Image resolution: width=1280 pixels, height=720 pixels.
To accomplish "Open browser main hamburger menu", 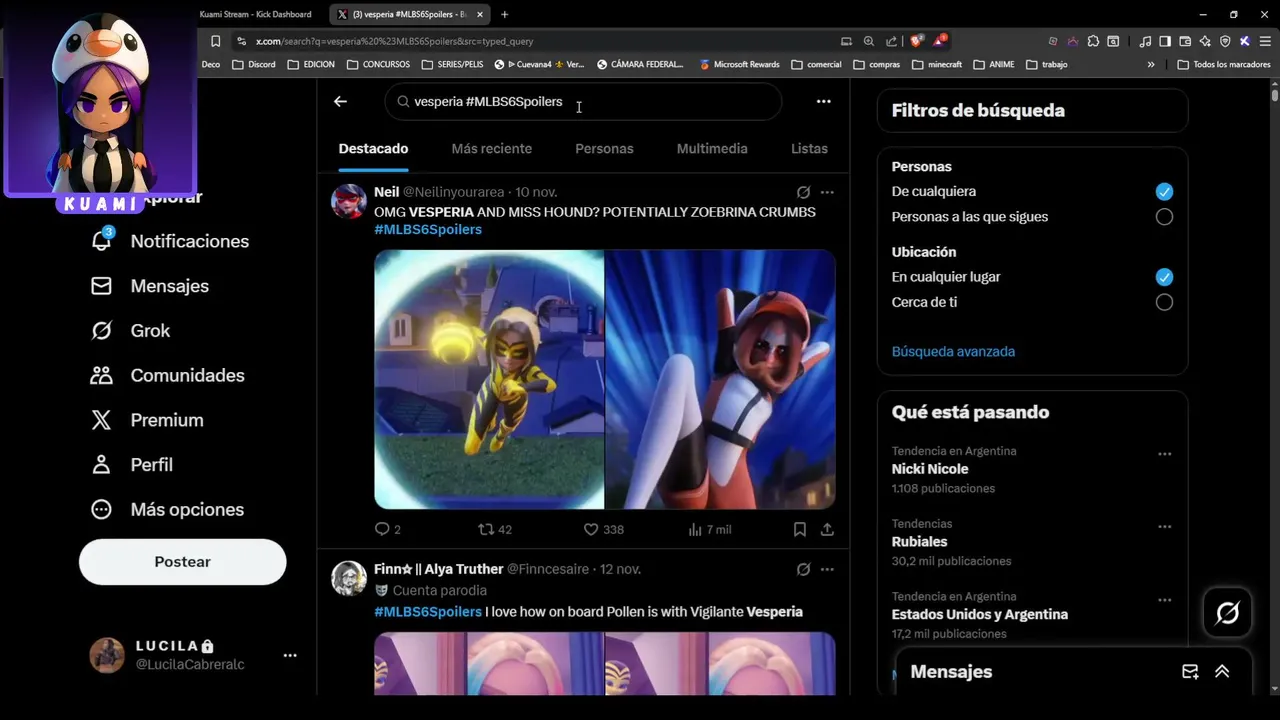I will pyautogui.click(x=1264, y=41).
